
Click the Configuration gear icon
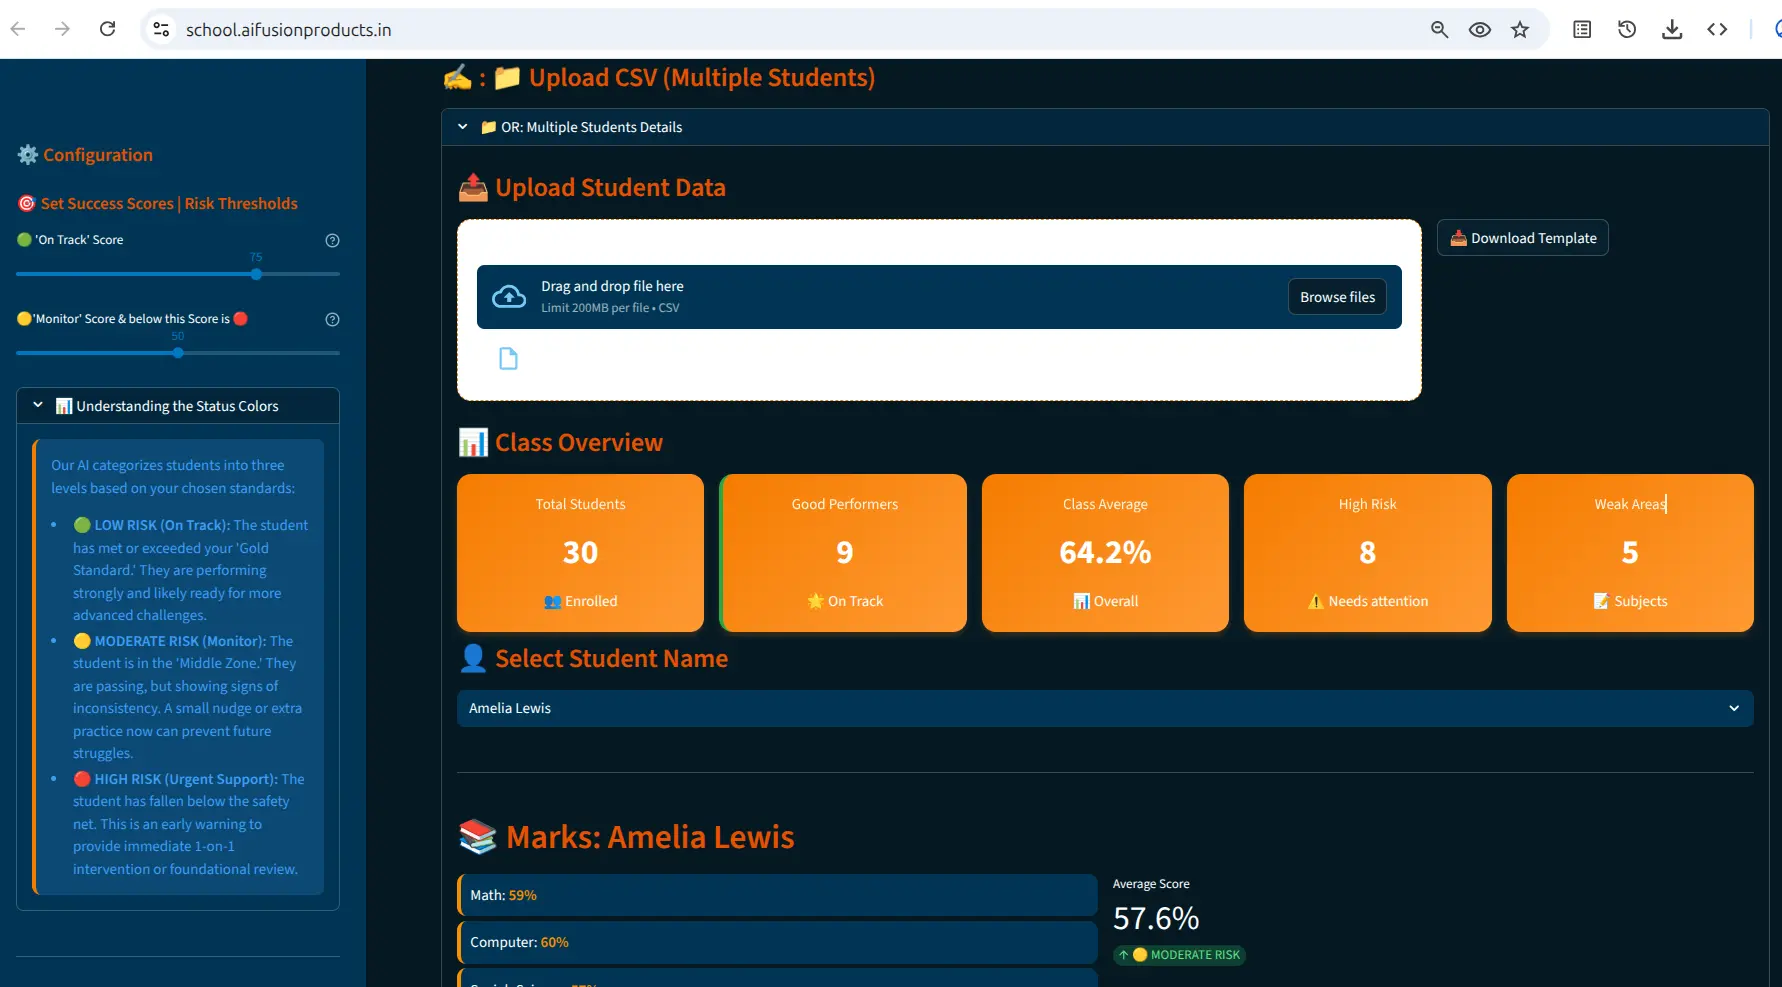click(x=28, y=155)
